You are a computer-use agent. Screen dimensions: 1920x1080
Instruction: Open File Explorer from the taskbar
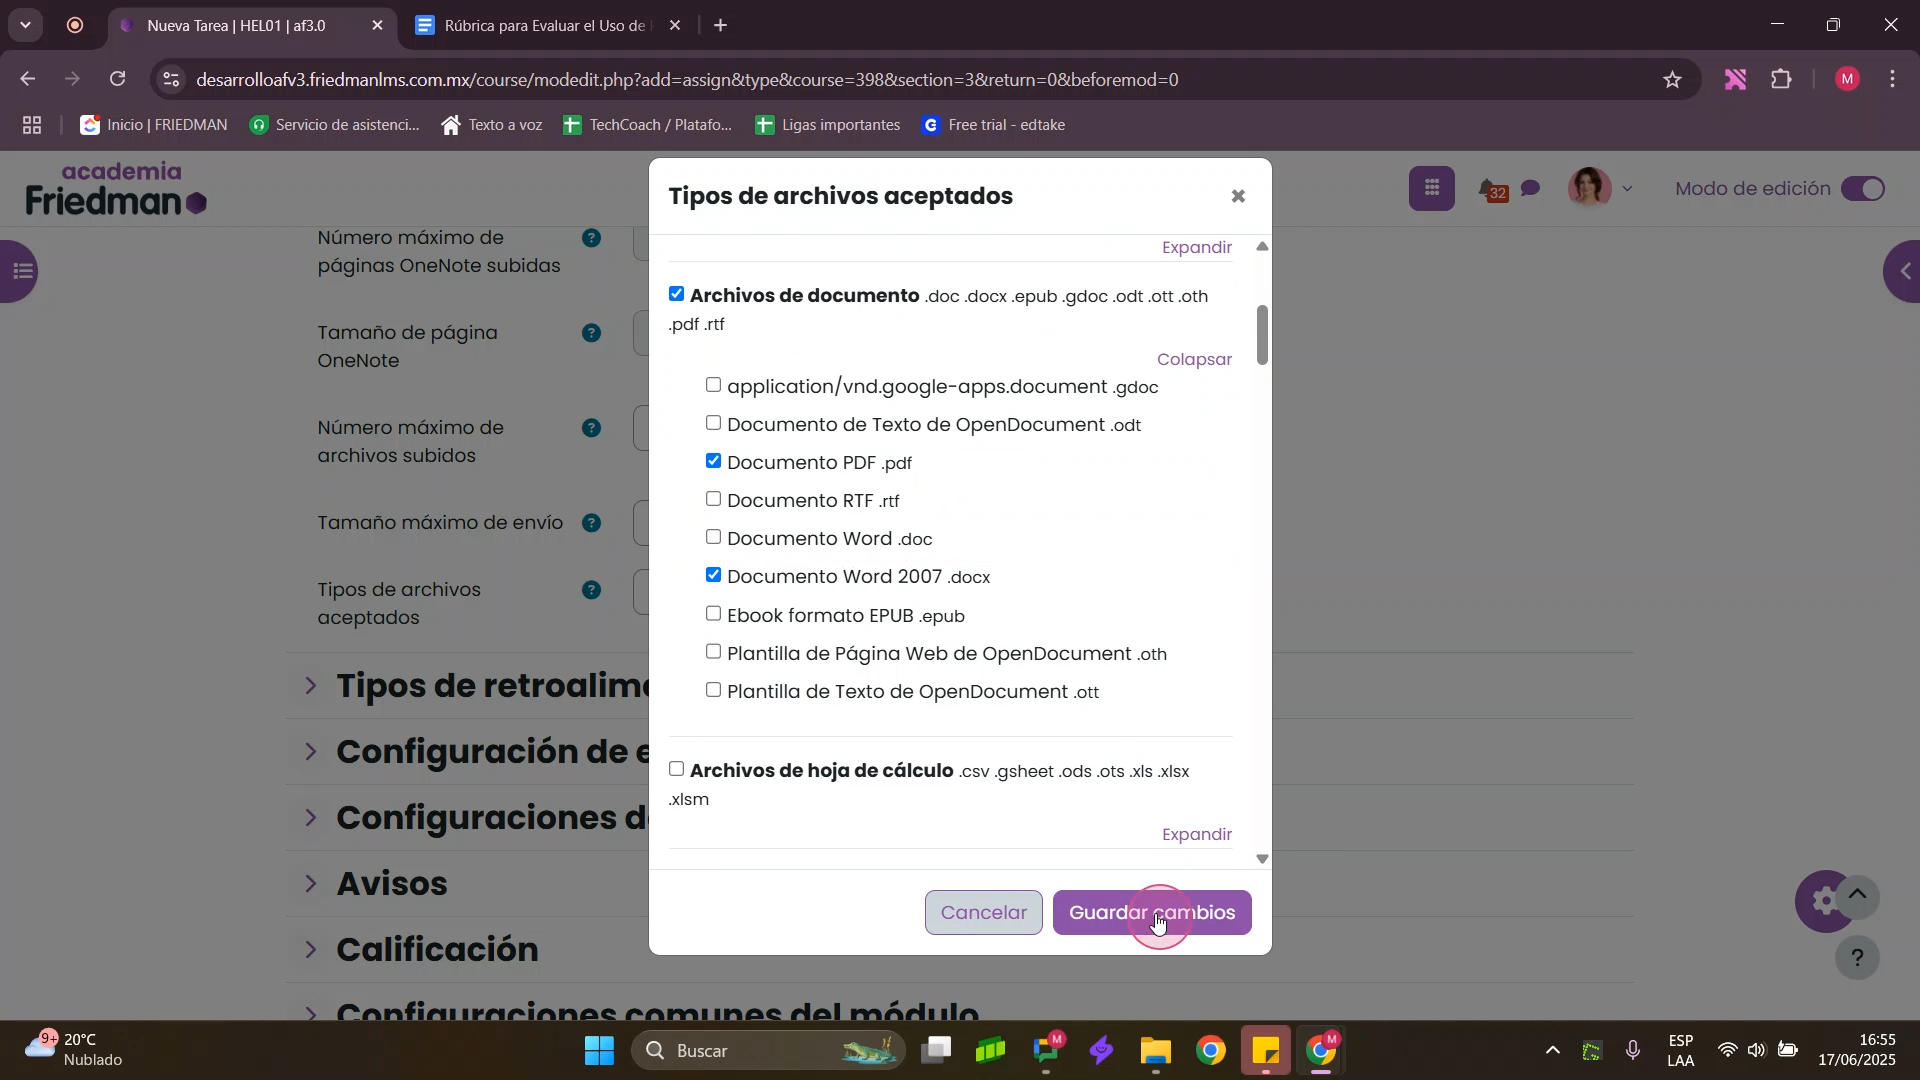click(x=1155, y=1051)
